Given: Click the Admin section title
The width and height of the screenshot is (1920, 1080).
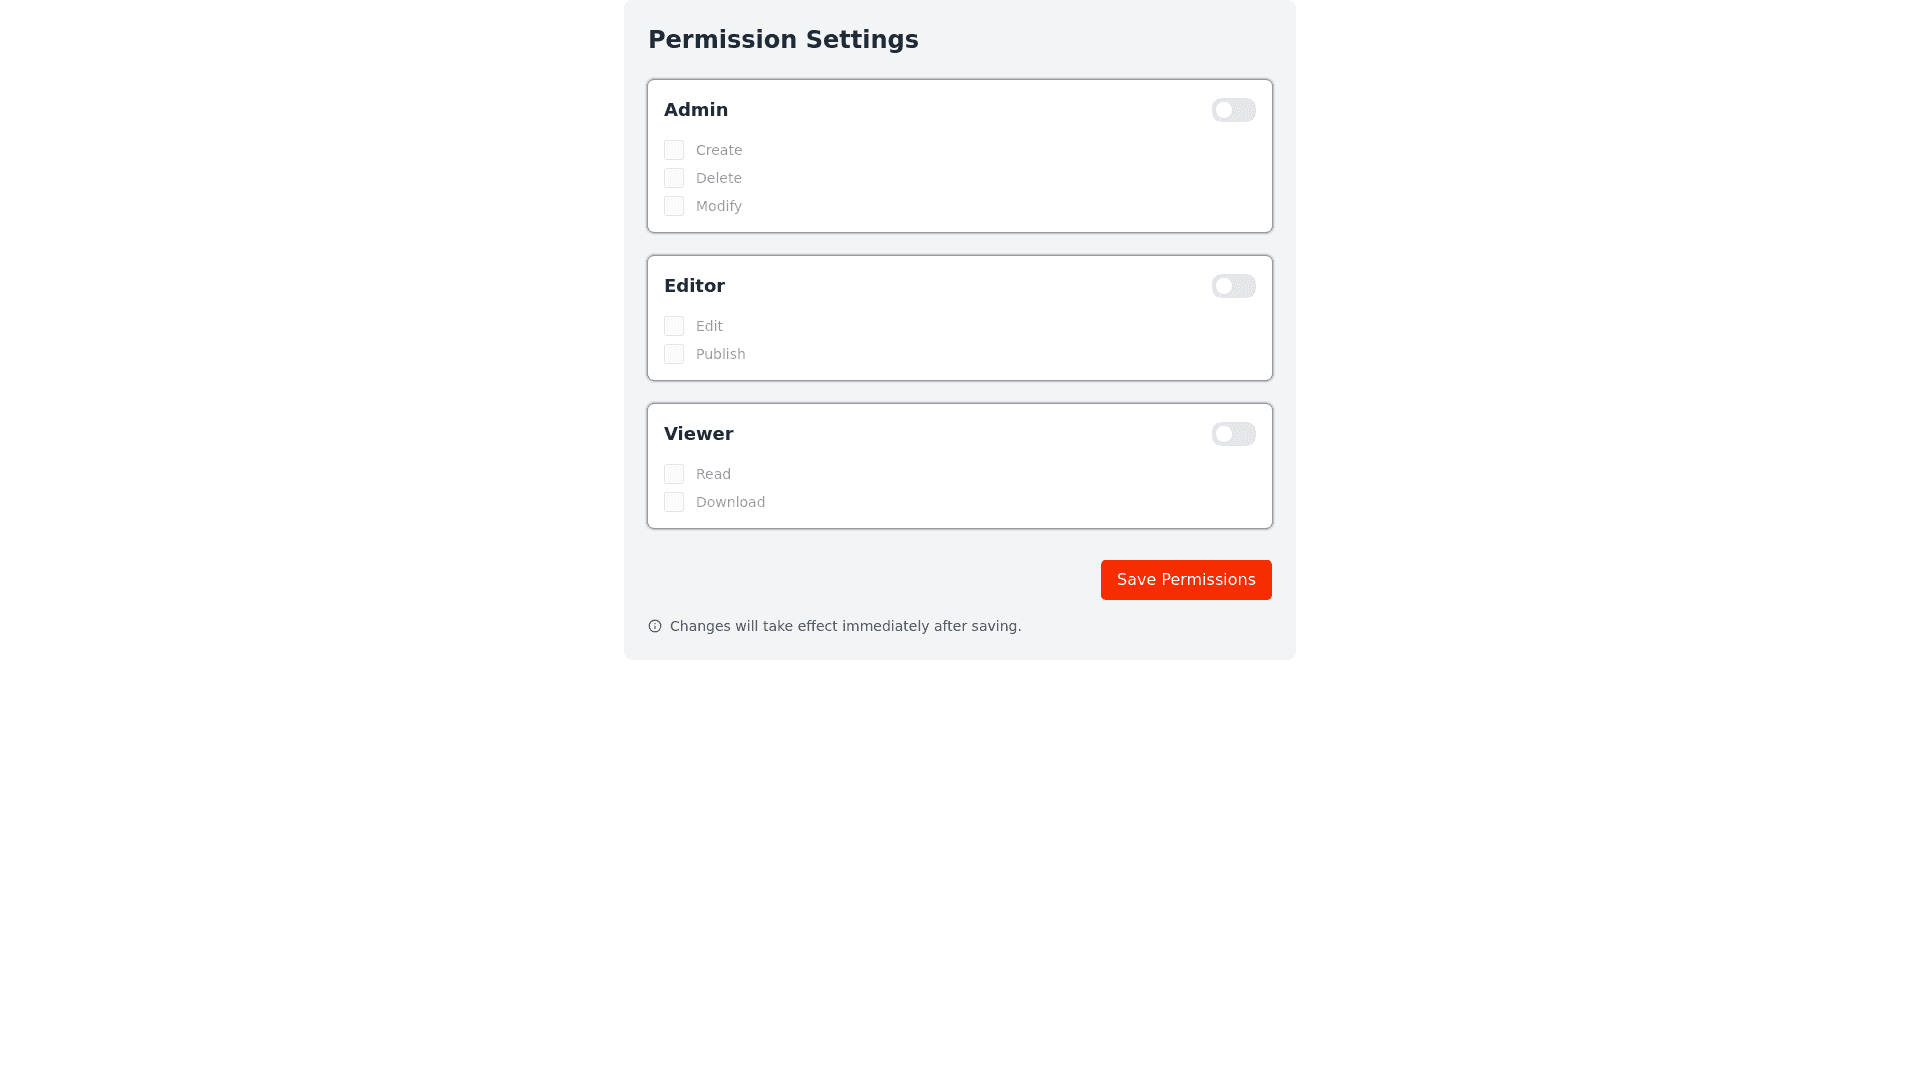Looking at the screenshot, I should pos(696,110).
